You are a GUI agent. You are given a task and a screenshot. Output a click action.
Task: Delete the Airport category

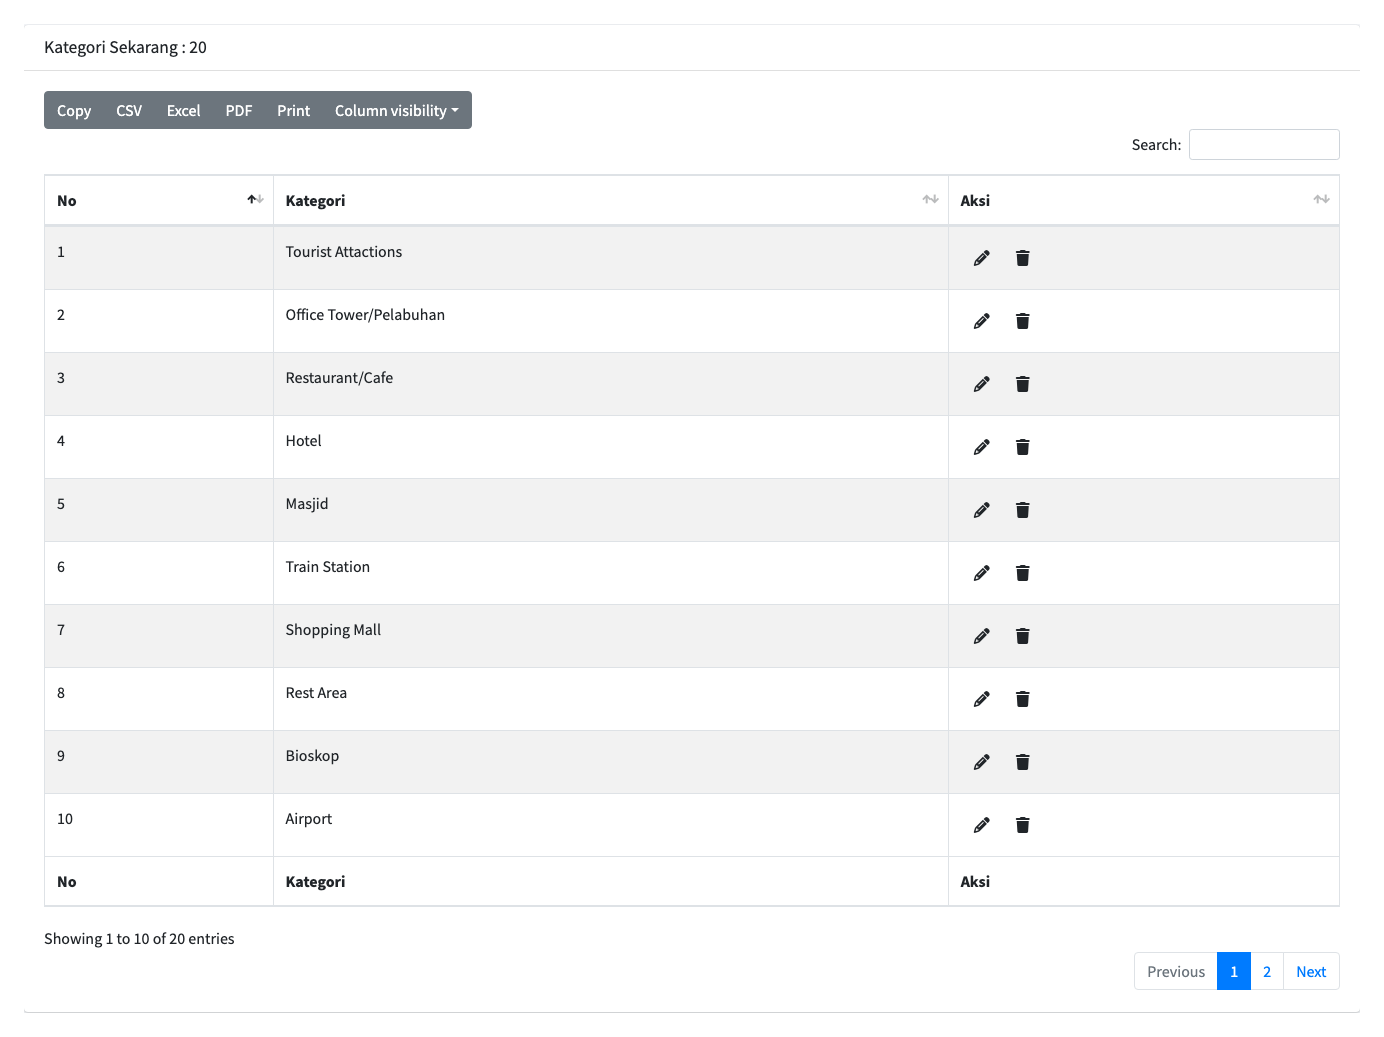1022,825
